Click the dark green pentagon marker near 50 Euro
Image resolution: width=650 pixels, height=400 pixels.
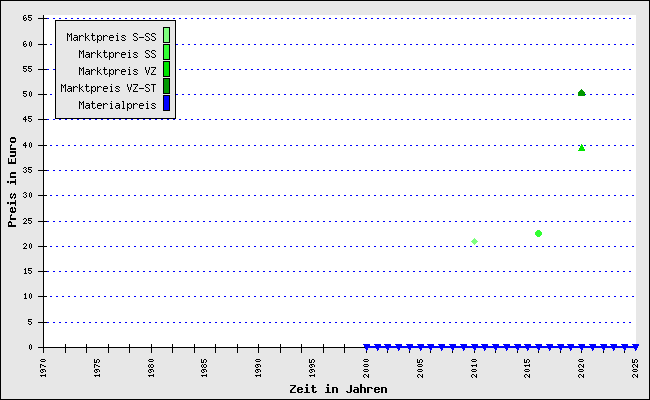tap(582, 93)
